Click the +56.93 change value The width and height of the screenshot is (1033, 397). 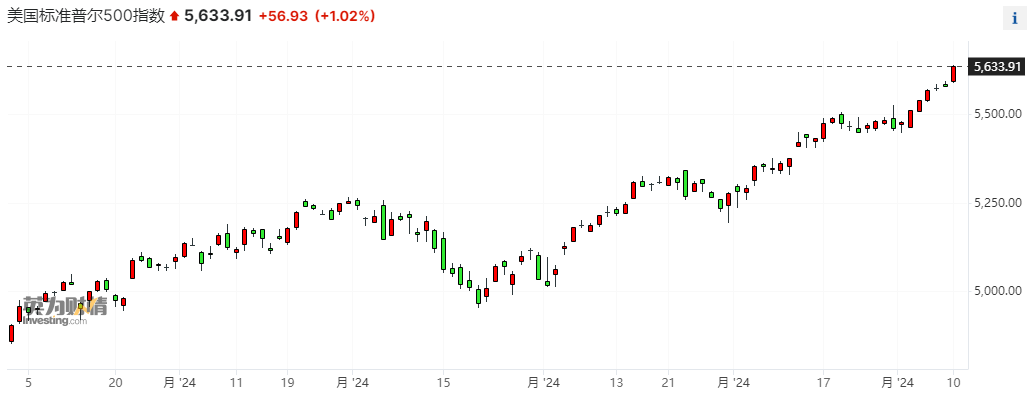pos(283,16)
